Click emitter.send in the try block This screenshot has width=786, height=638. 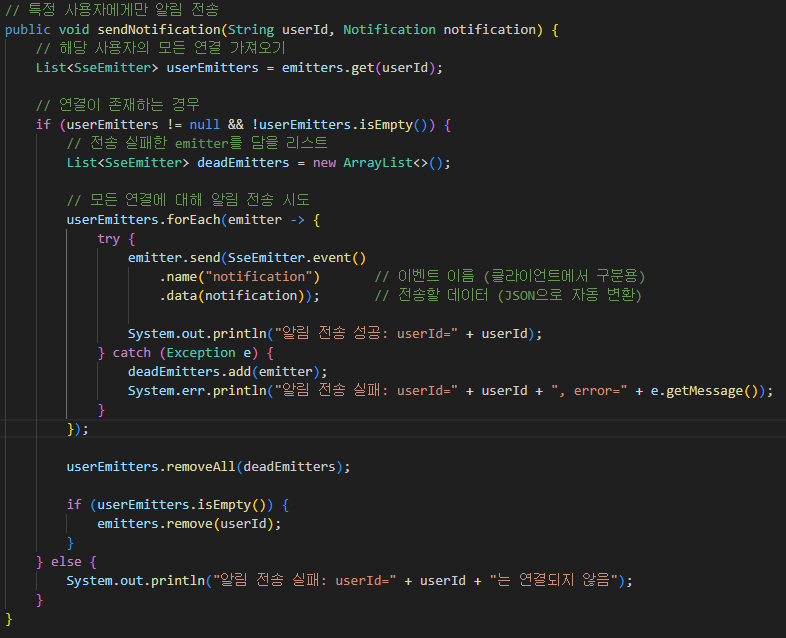point(174,258)
